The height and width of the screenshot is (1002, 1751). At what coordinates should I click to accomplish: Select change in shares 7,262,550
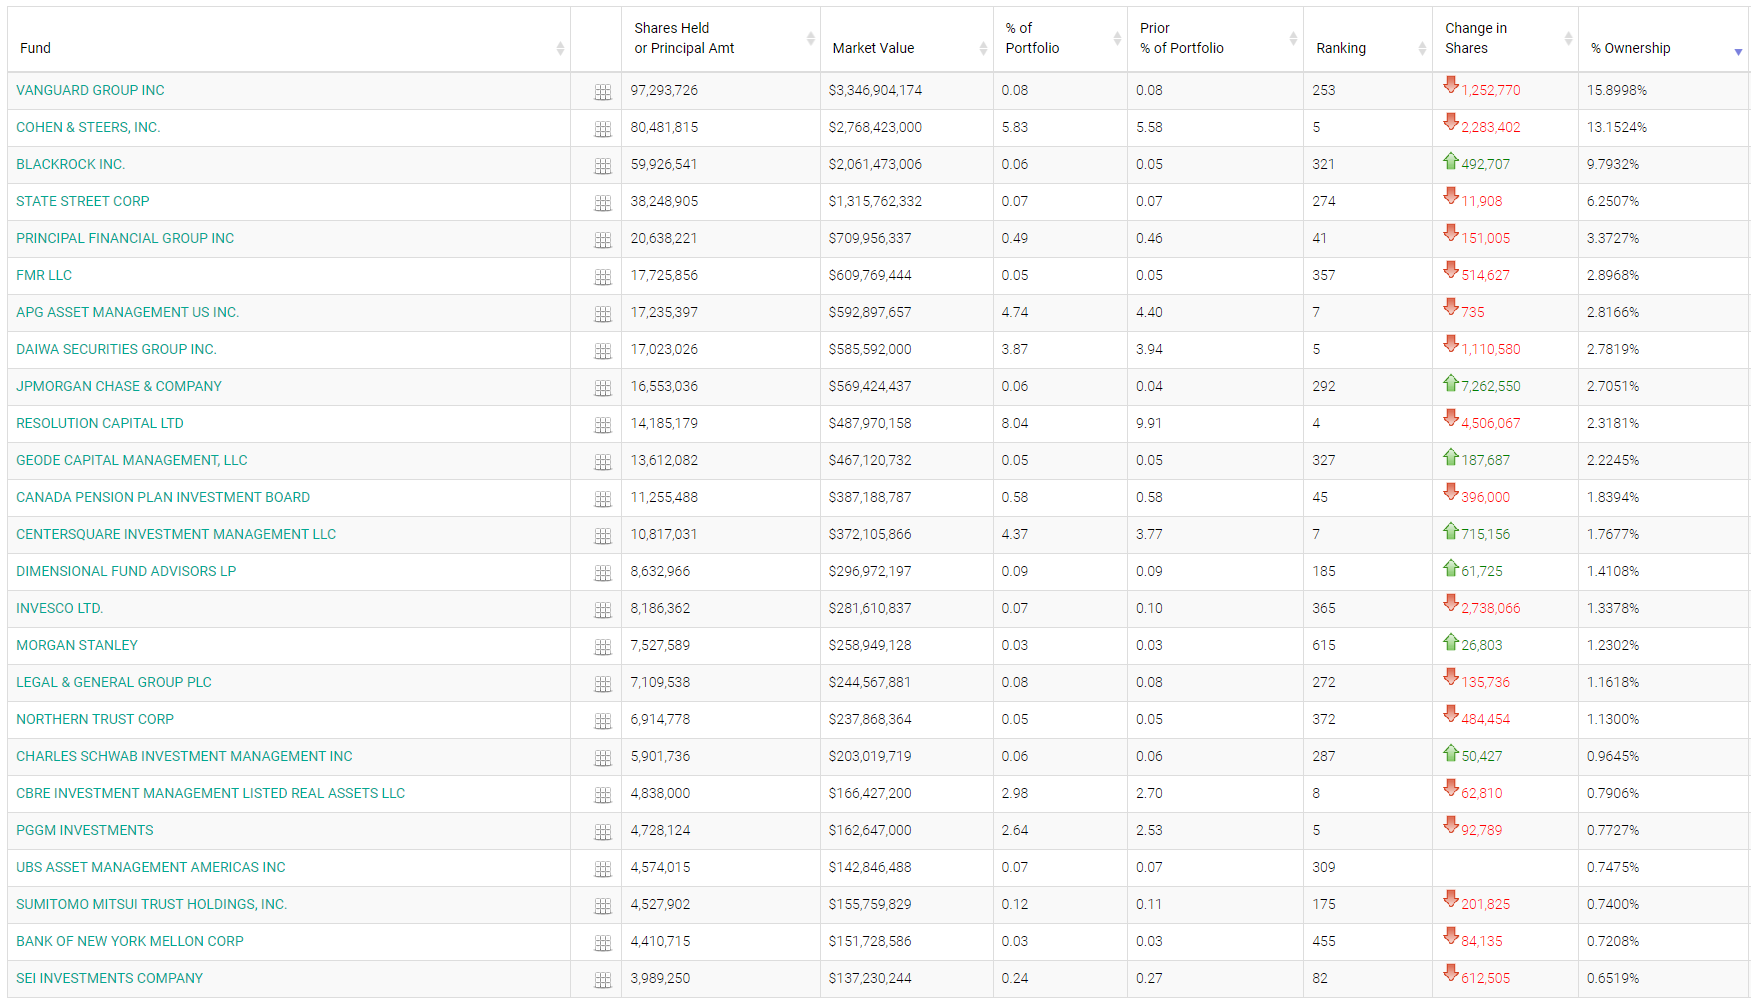pyautogui.click(x=1490, y=386)
